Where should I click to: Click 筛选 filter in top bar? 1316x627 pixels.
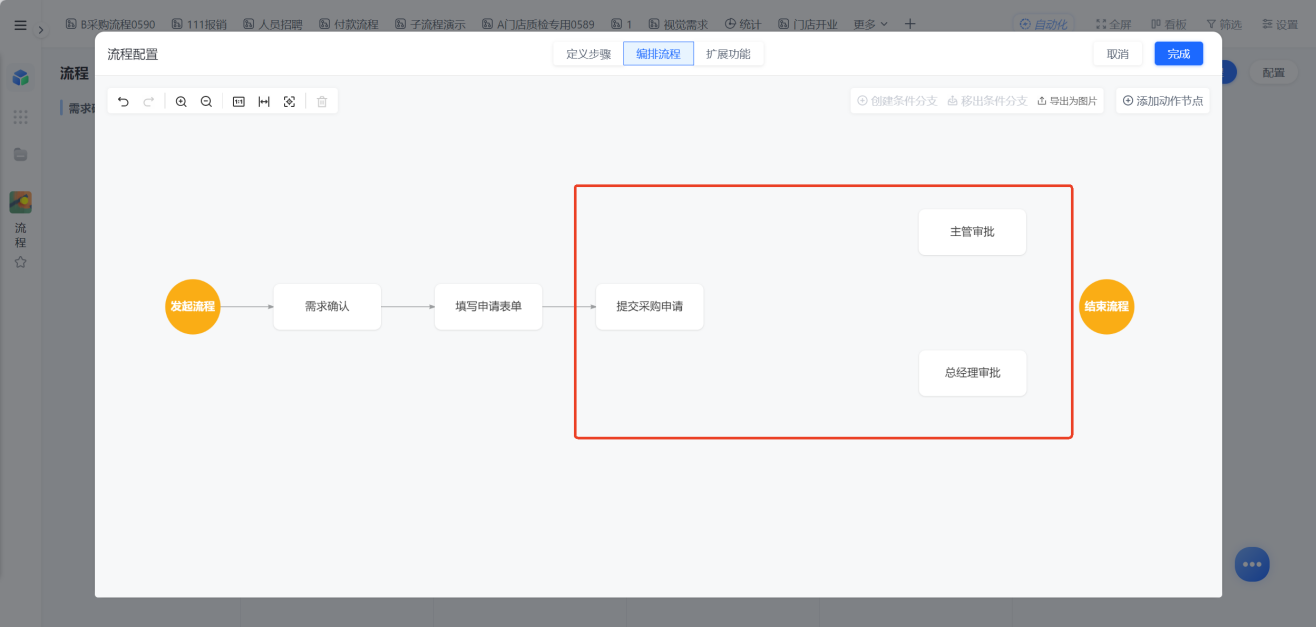click(1224, 24)
